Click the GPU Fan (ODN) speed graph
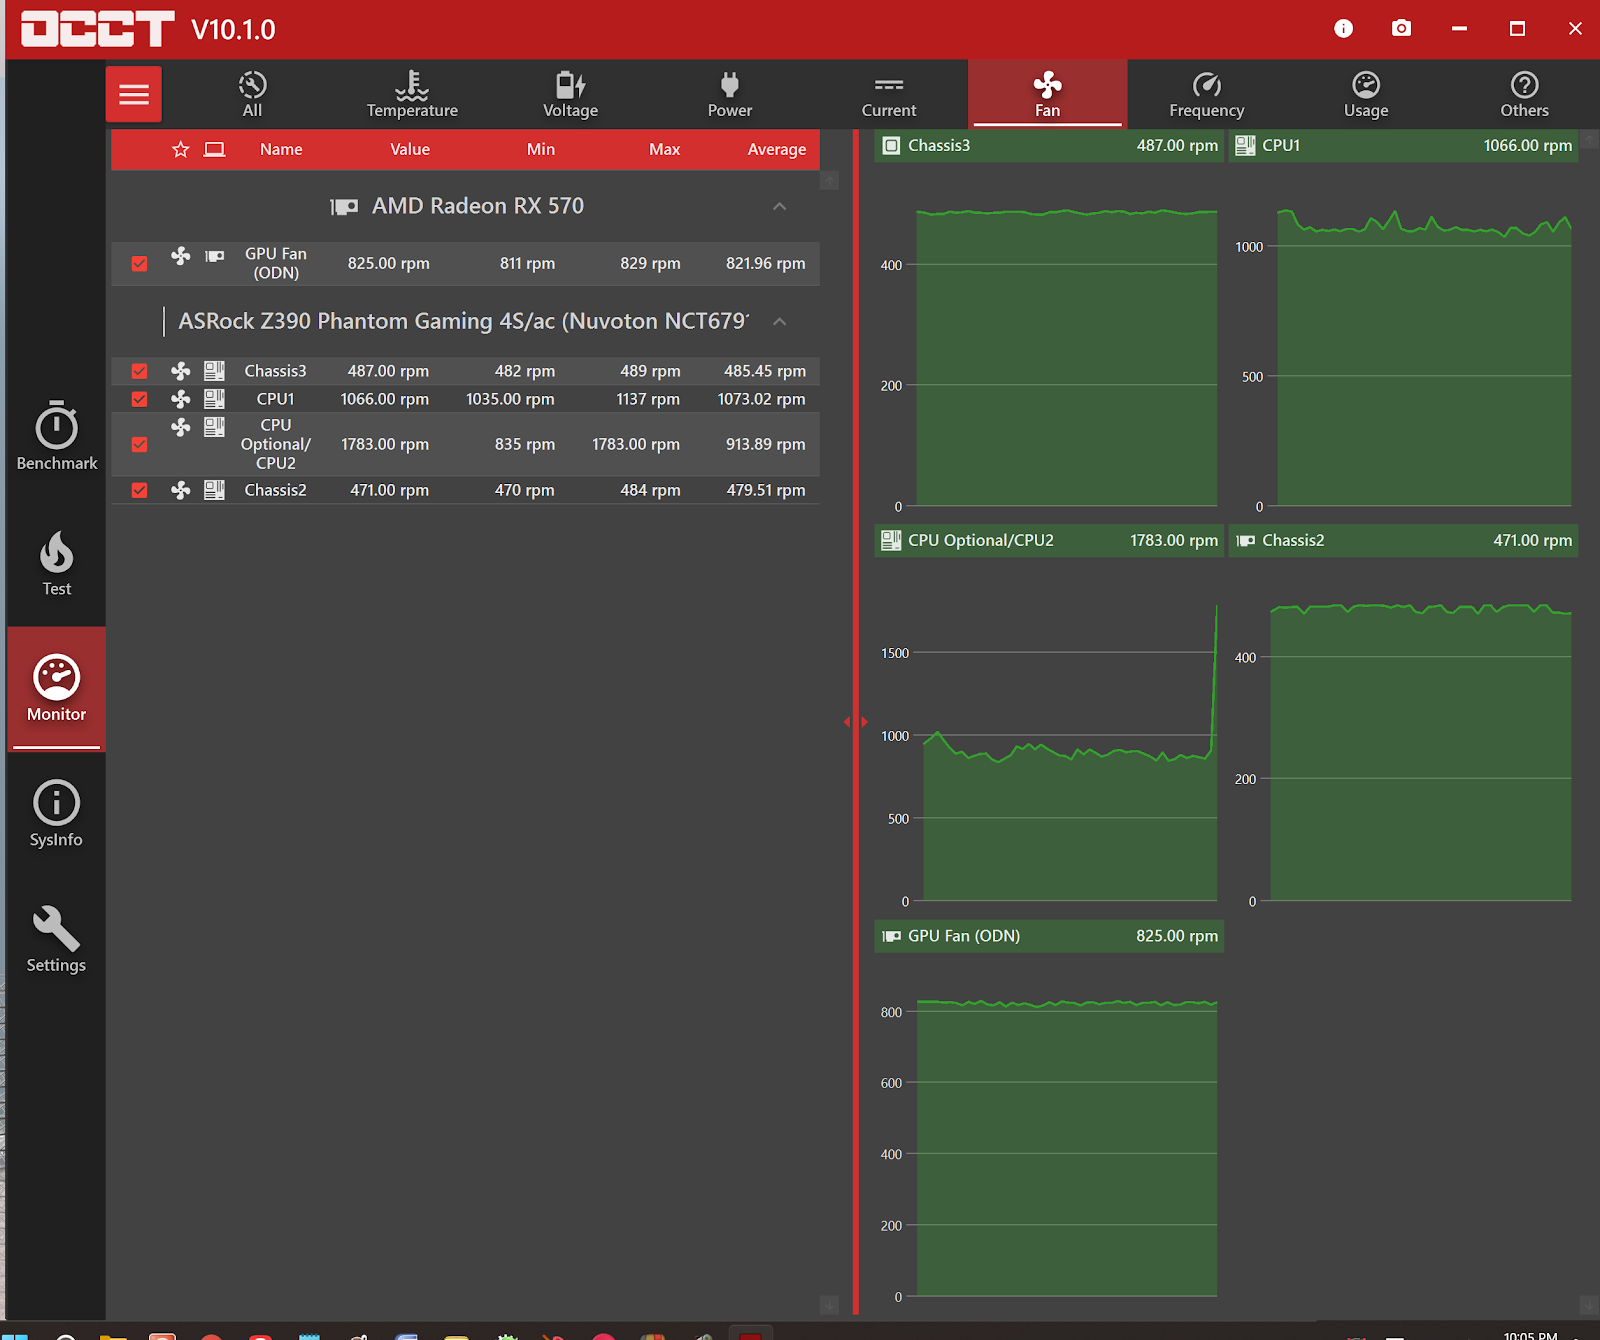Screen dimensions: 1600x1340 pyautogui.click(x=1049, y=1129)
